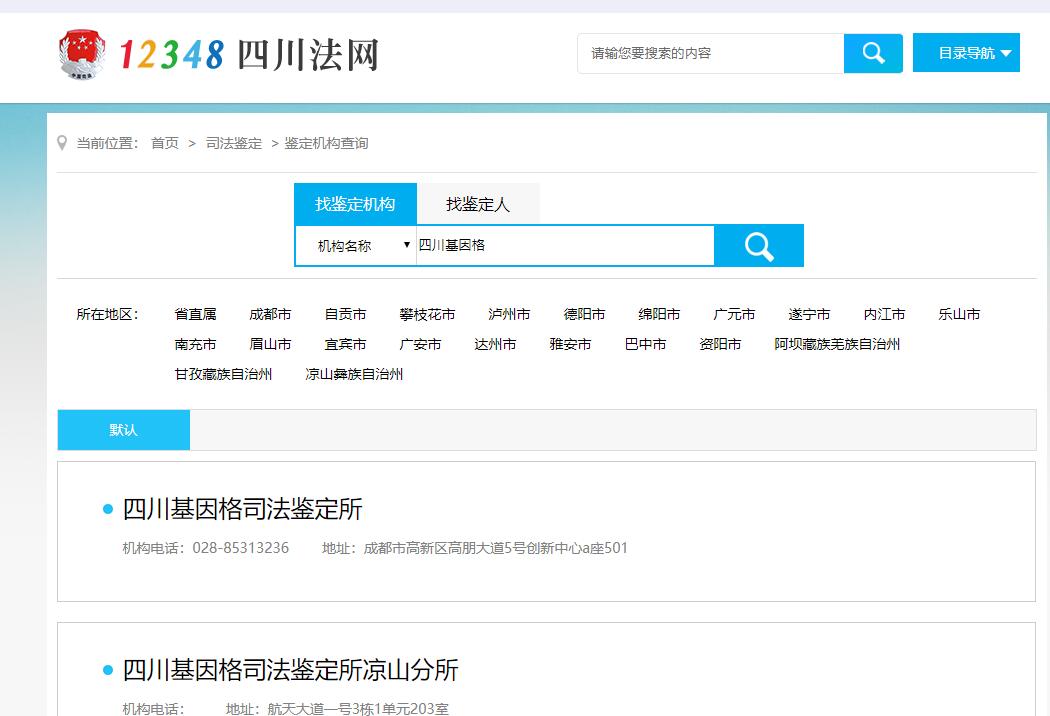Click address 成都市高新区高朋大道5号创新中心a座501
1050x716 pixels.
point(496,548)
